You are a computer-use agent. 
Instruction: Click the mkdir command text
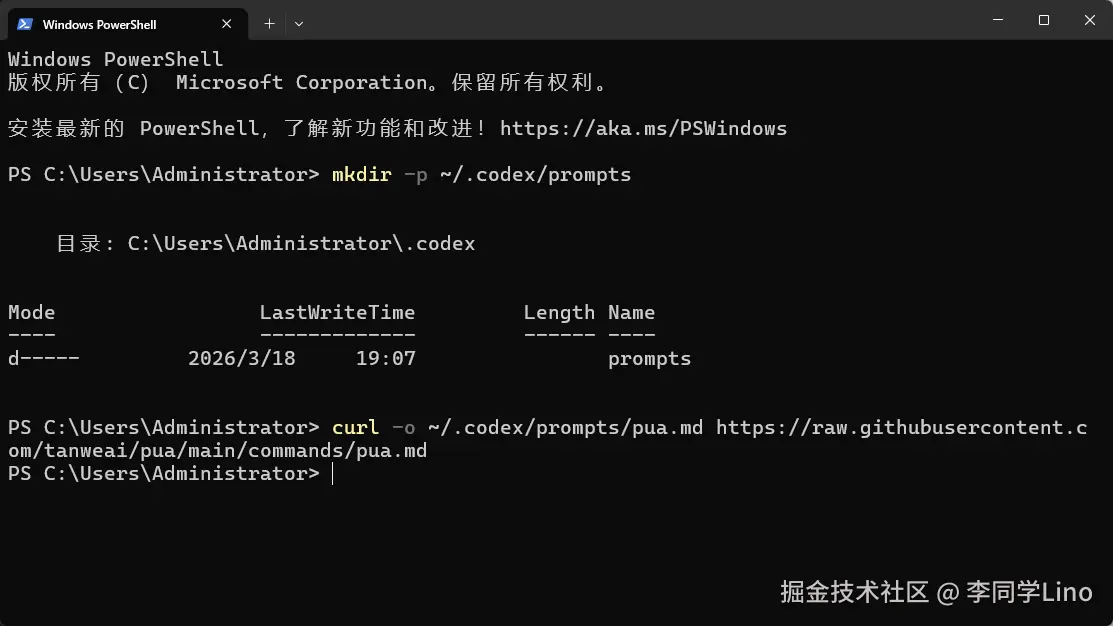pyautogui.click(x=361, y=174)
